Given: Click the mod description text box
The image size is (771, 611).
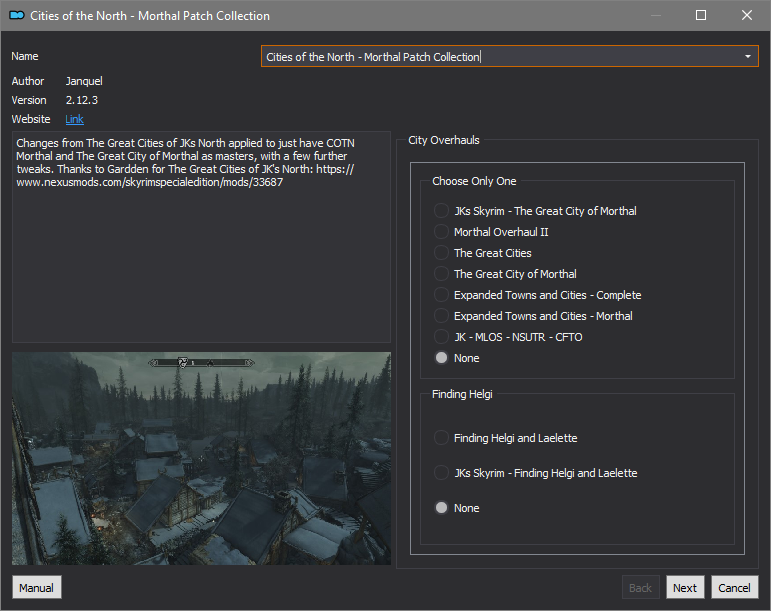Looking at the screenshot, I should pyautogui.click(x=202, y=236).
